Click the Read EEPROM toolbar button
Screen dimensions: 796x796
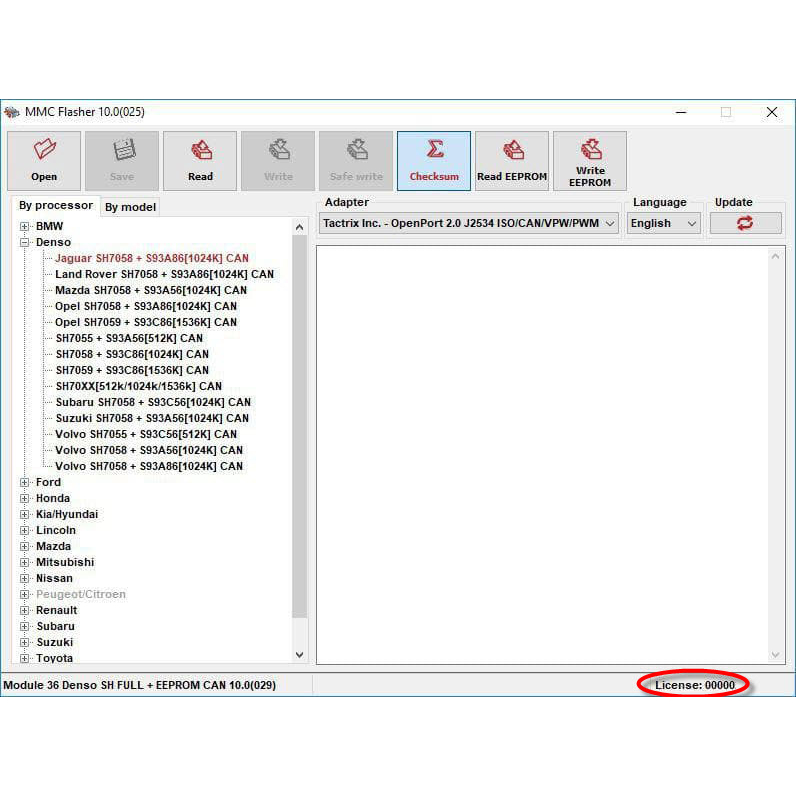(x=512, y=161)
